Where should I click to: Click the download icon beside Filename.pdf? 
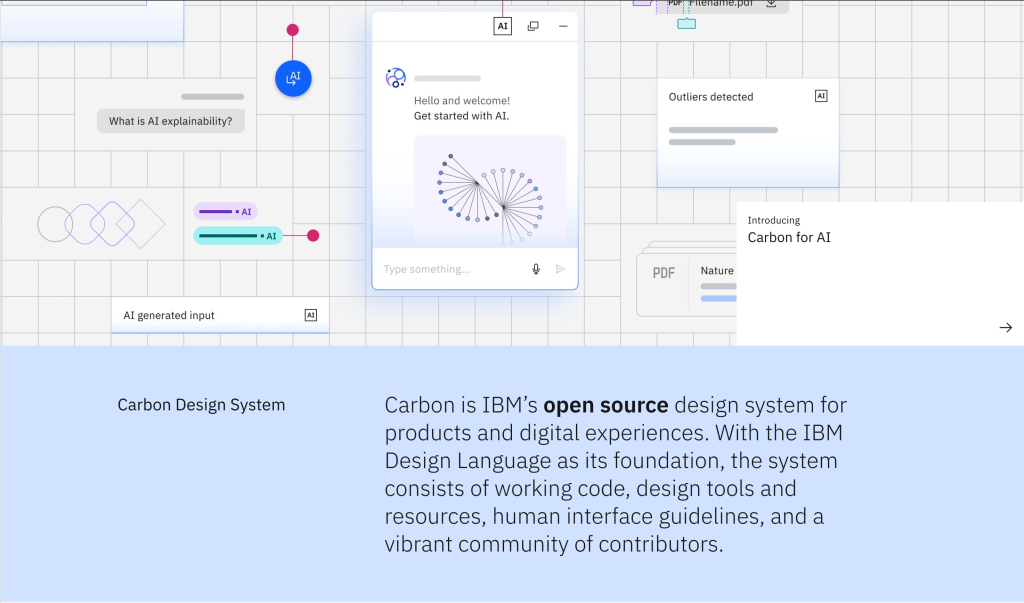[x=769, y=4]
